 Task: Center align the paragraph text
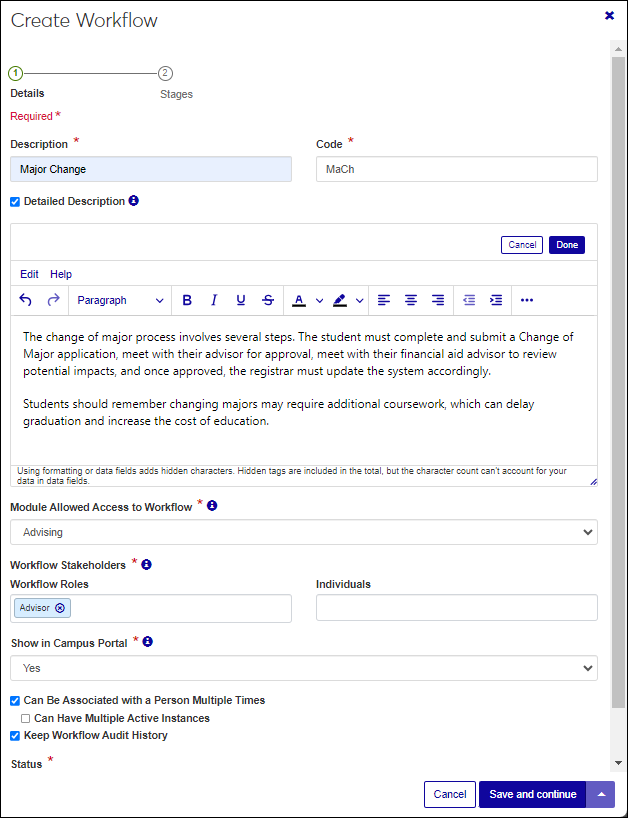point(411,300)
